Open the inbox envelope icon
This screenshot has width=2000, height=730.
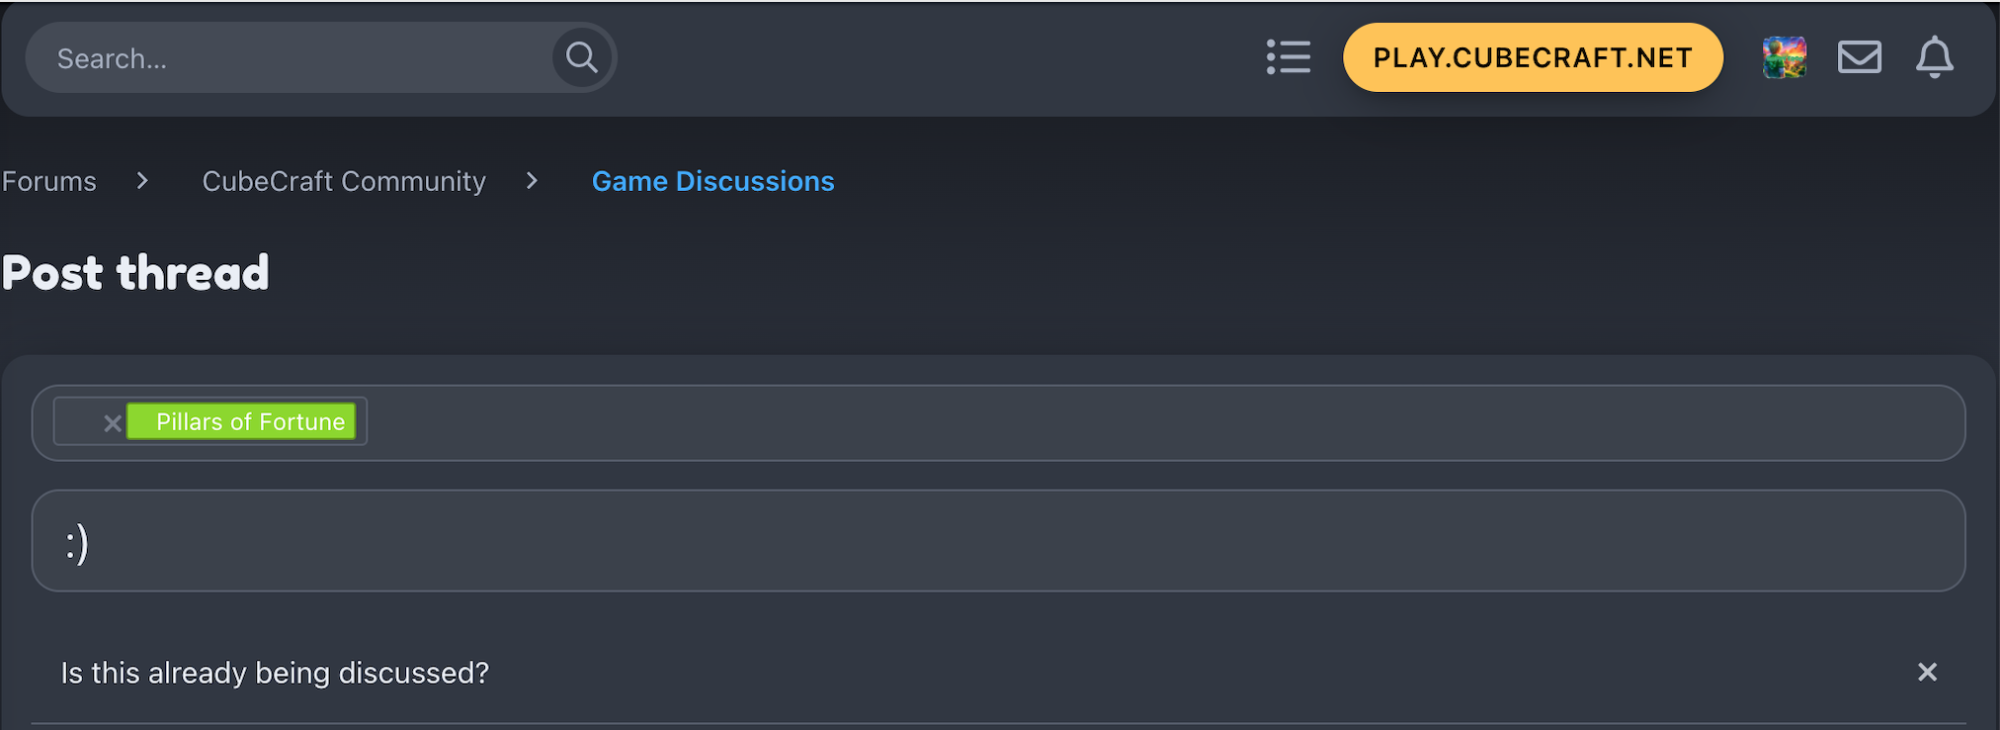pos(1859,58)
